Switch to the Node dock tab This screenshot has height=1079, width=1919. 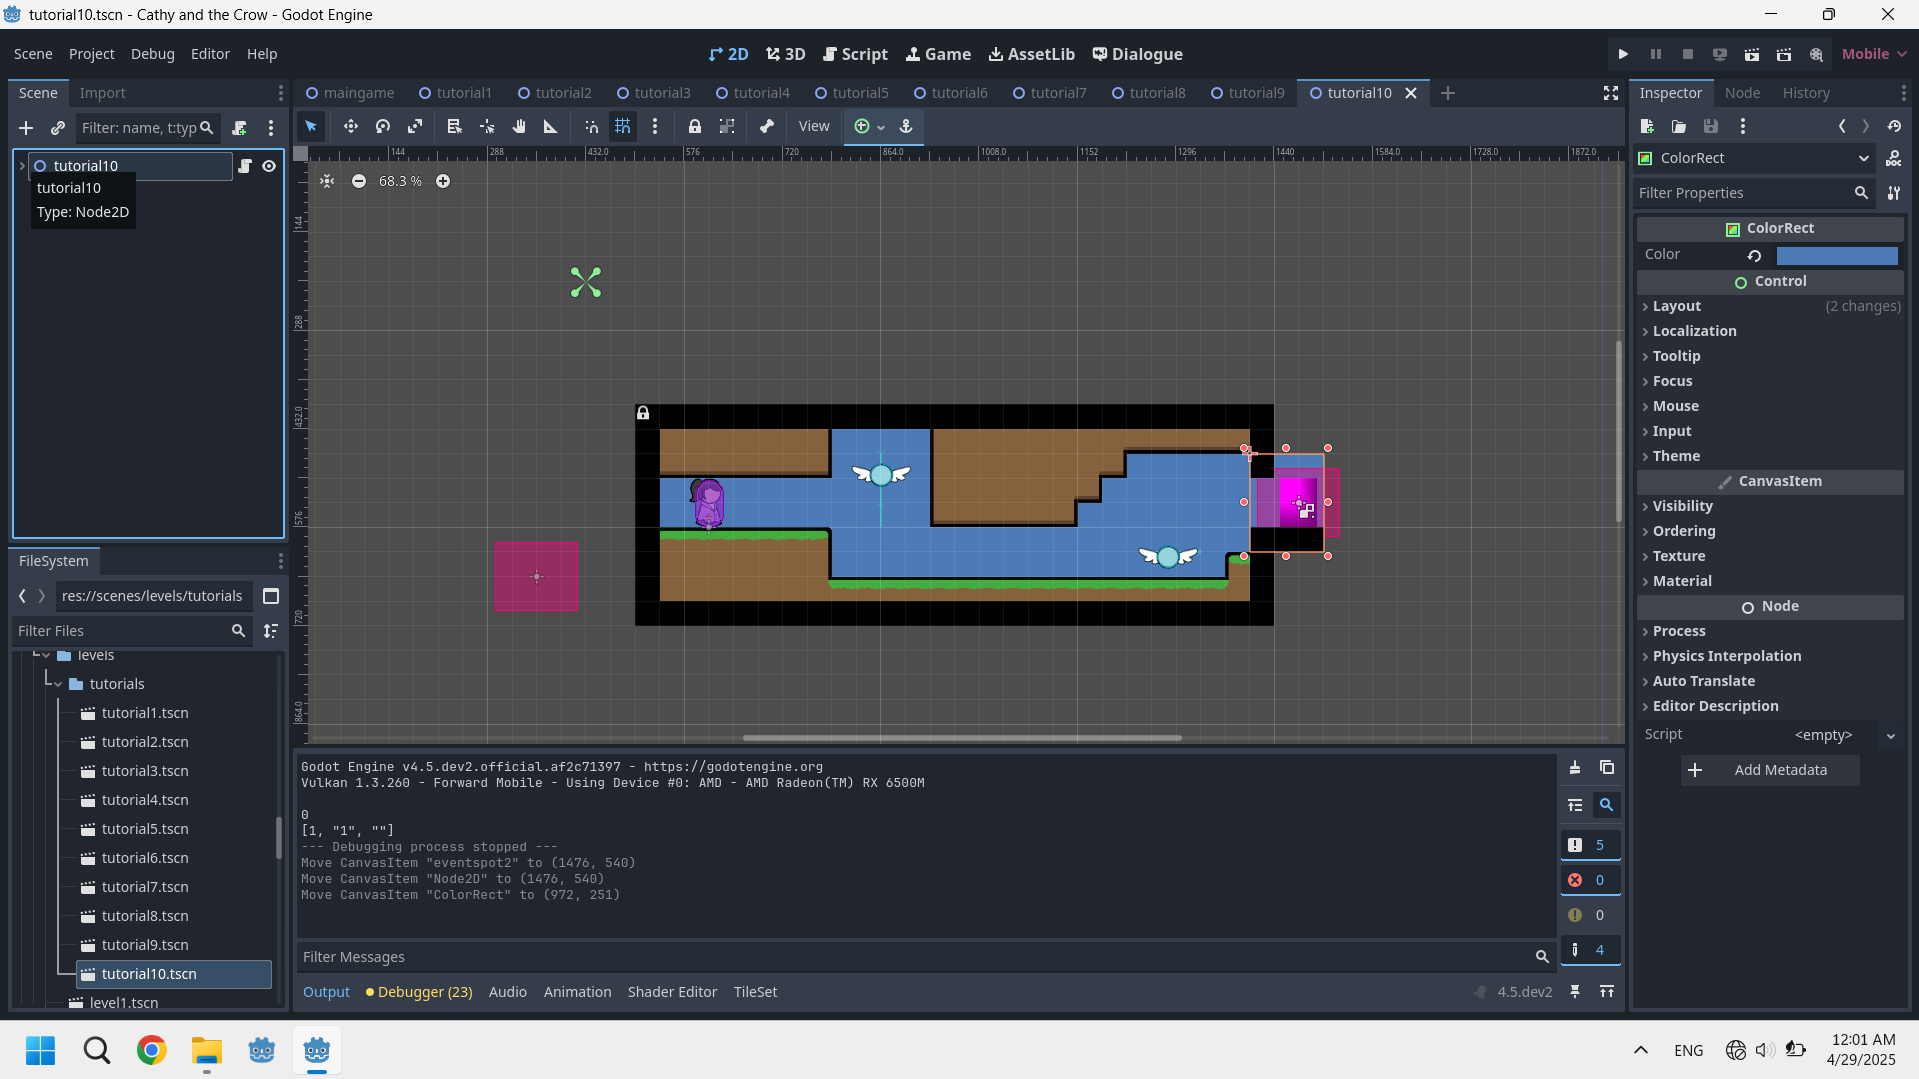tap(1742, 93)
